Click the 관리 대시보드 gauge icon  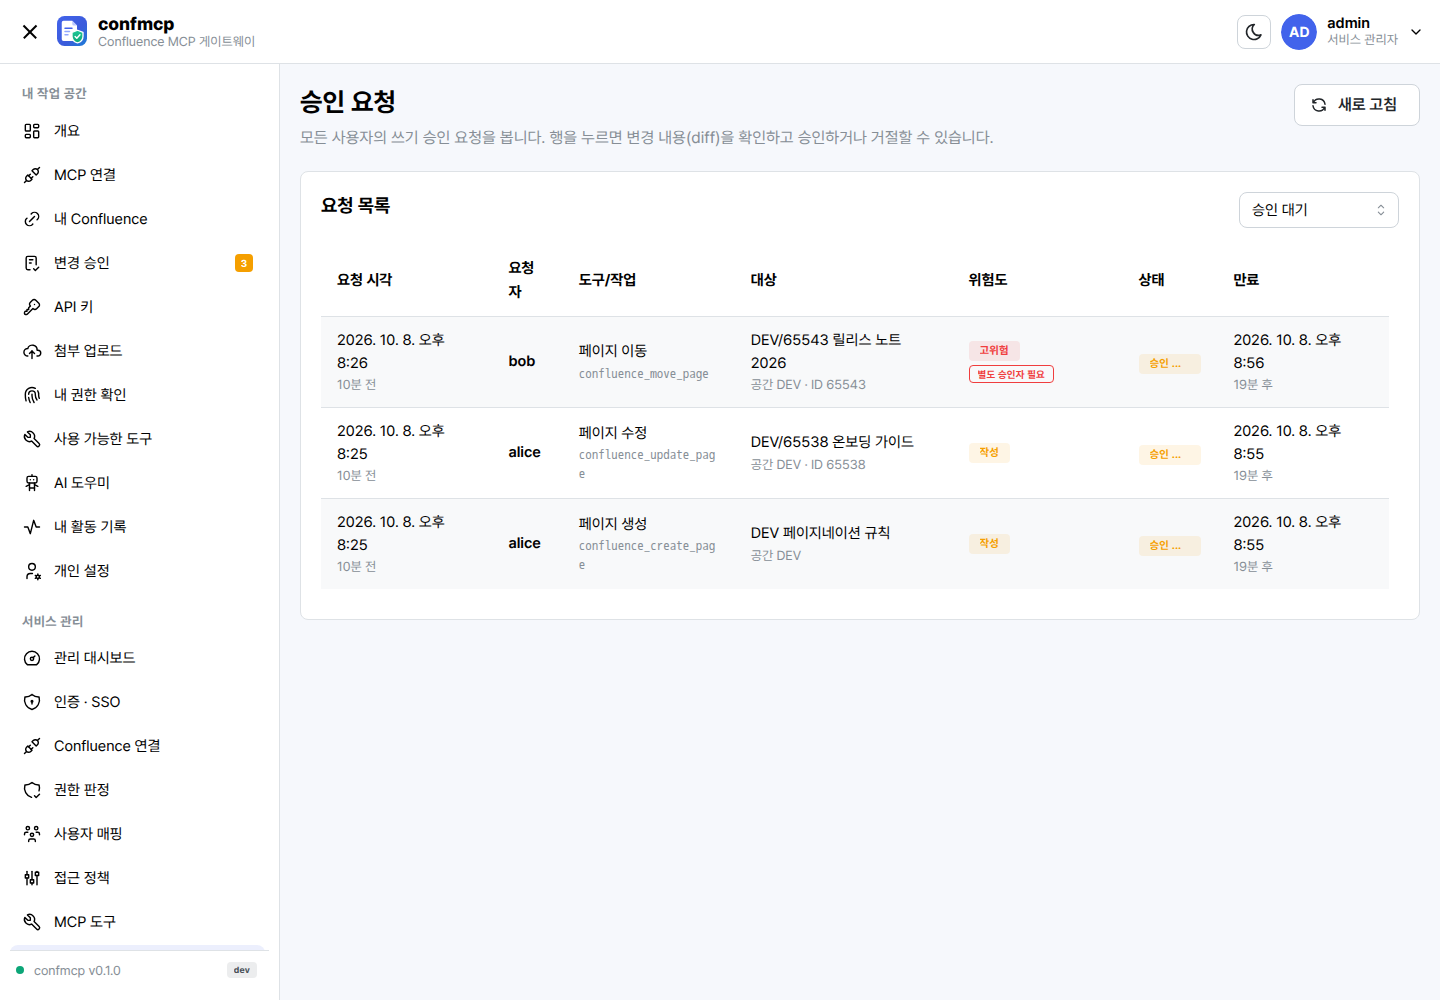32,658
